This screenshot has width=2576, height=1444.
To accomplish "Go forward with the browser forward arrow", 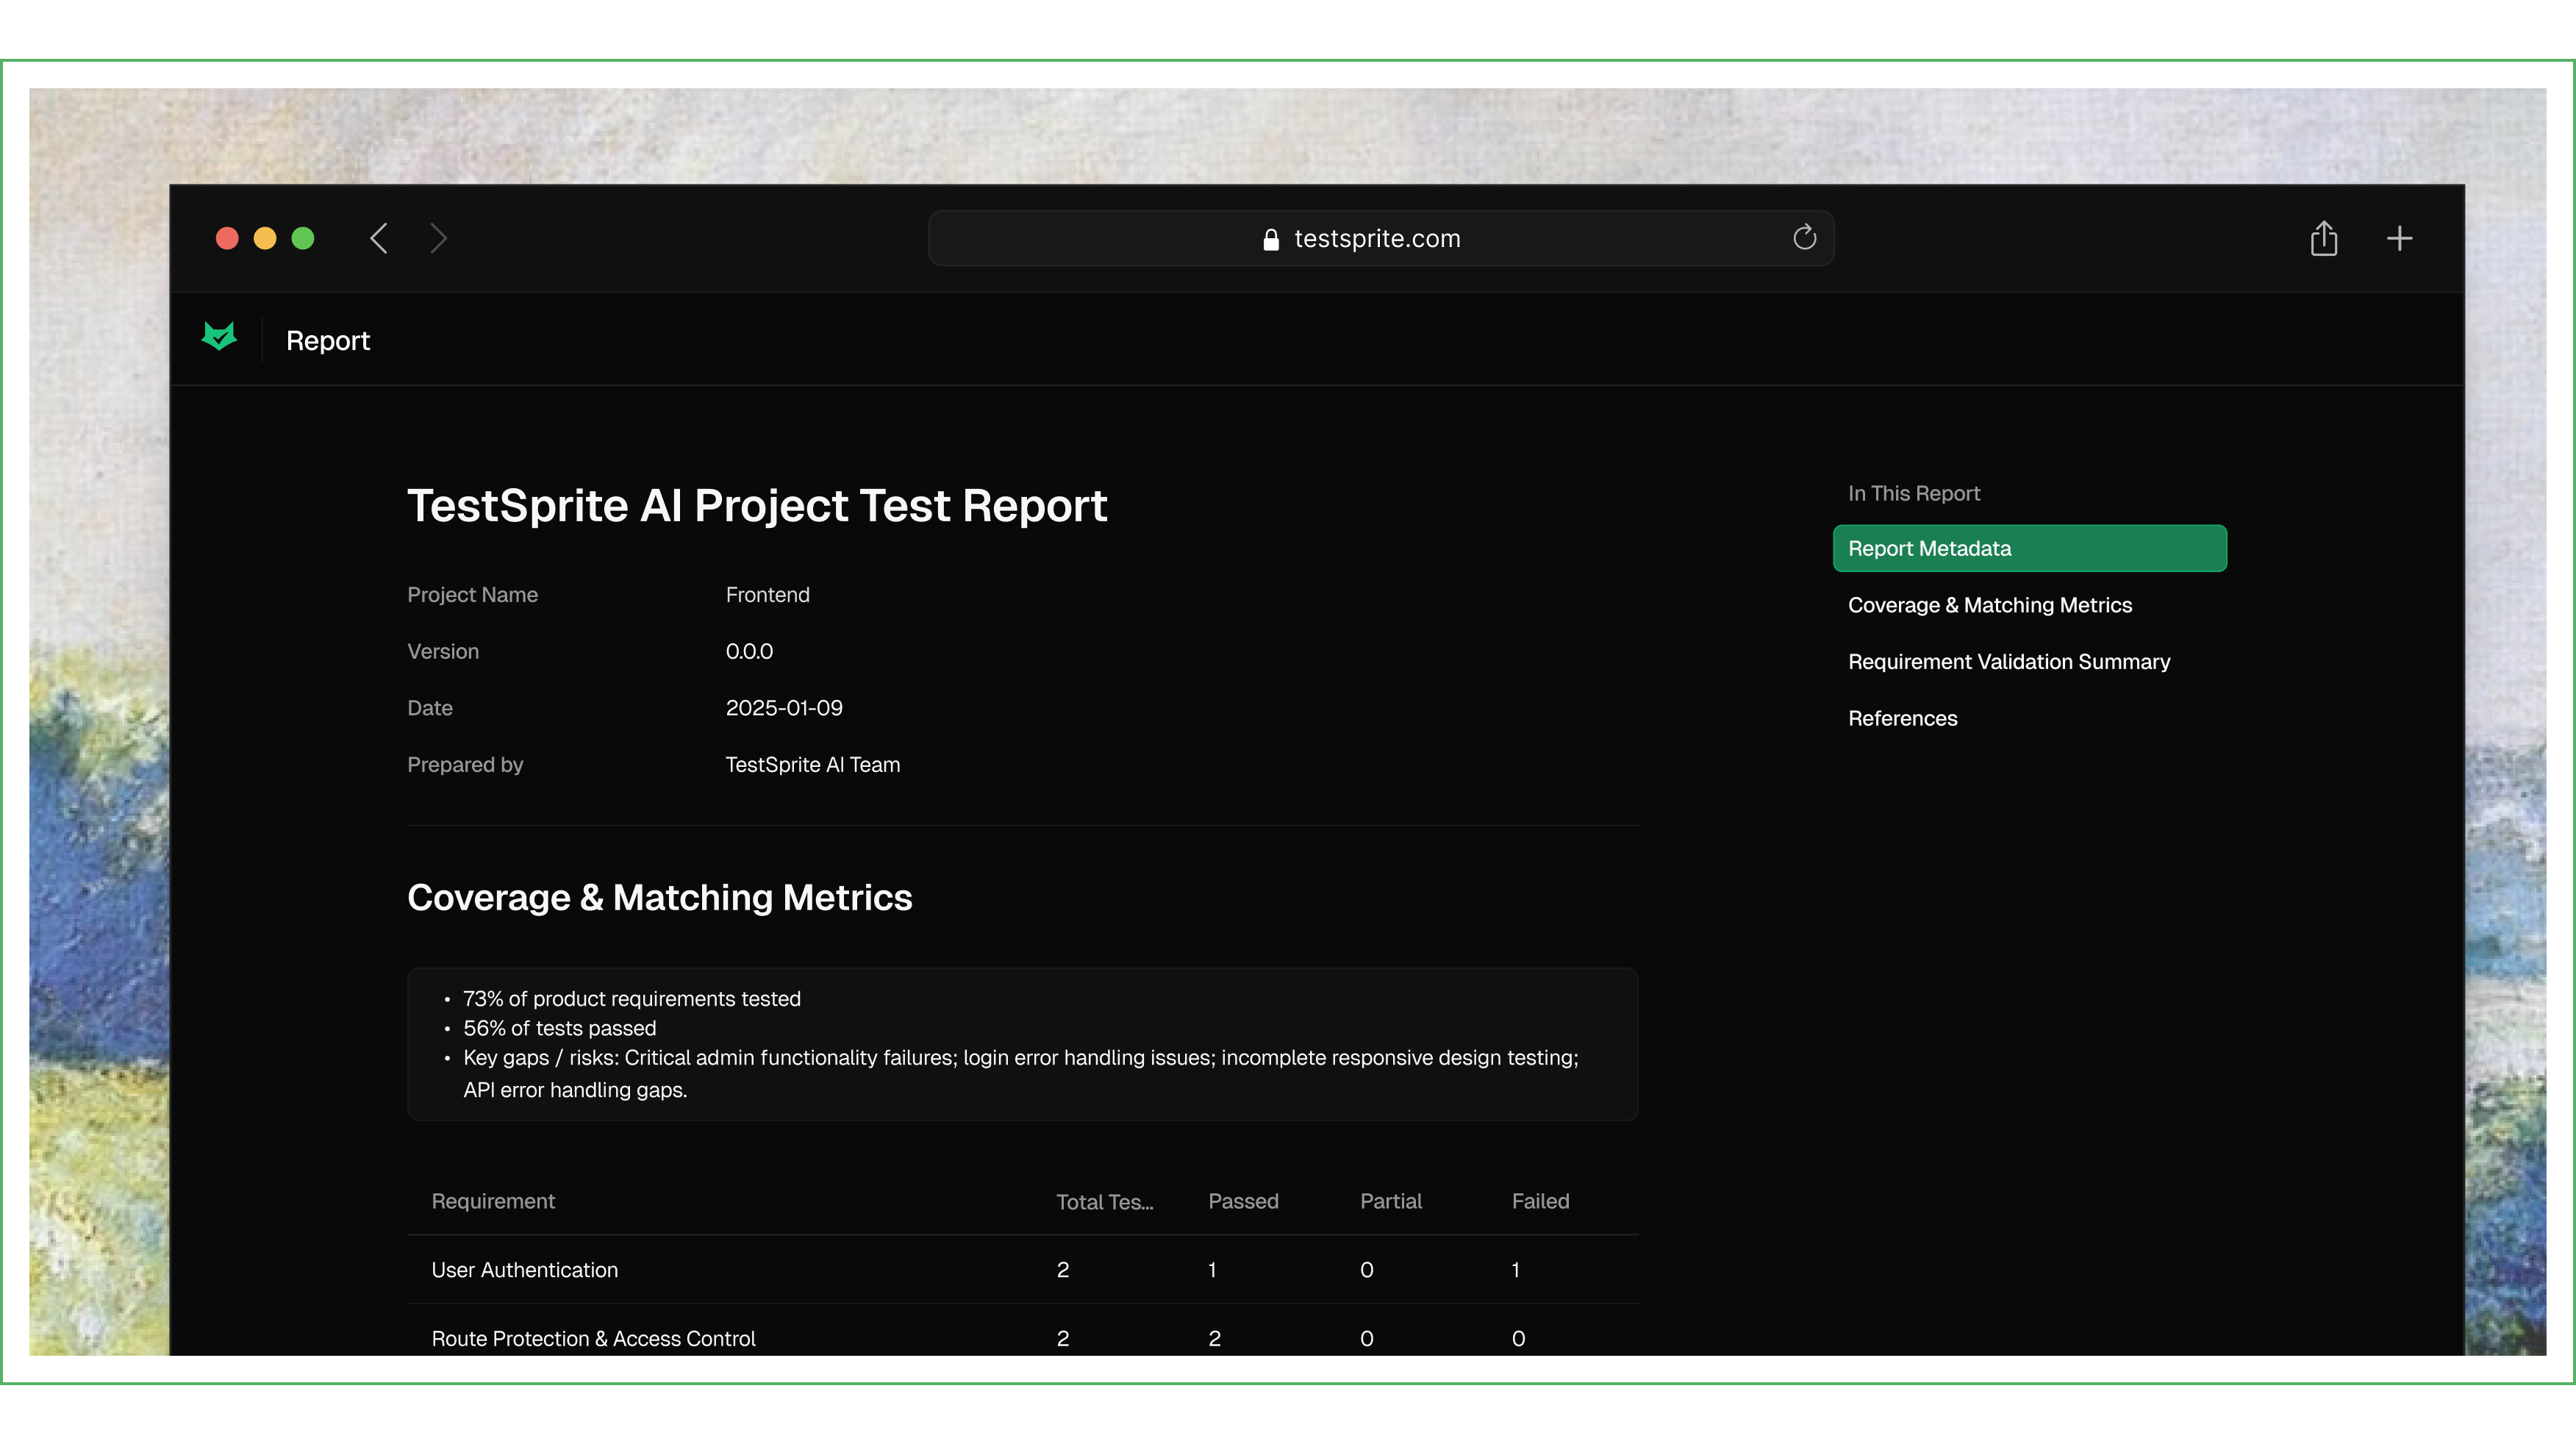I will coord(438,238).
